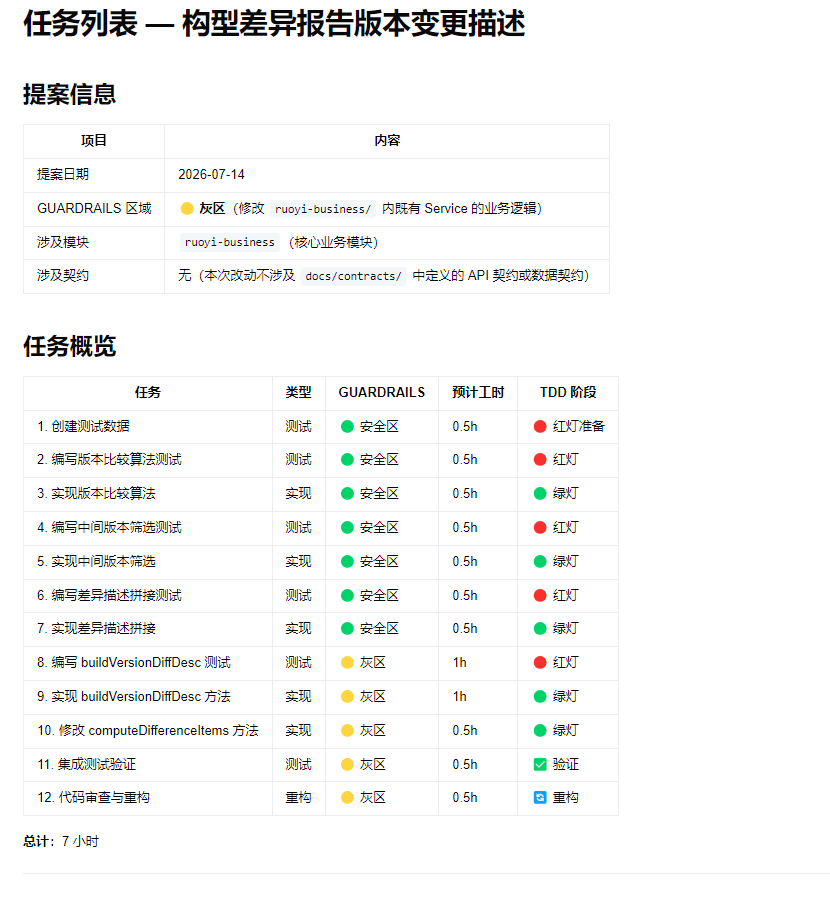Screen dimensions: 830x905
Task: Click the date 2026-07-14
Action: point(211,174)
